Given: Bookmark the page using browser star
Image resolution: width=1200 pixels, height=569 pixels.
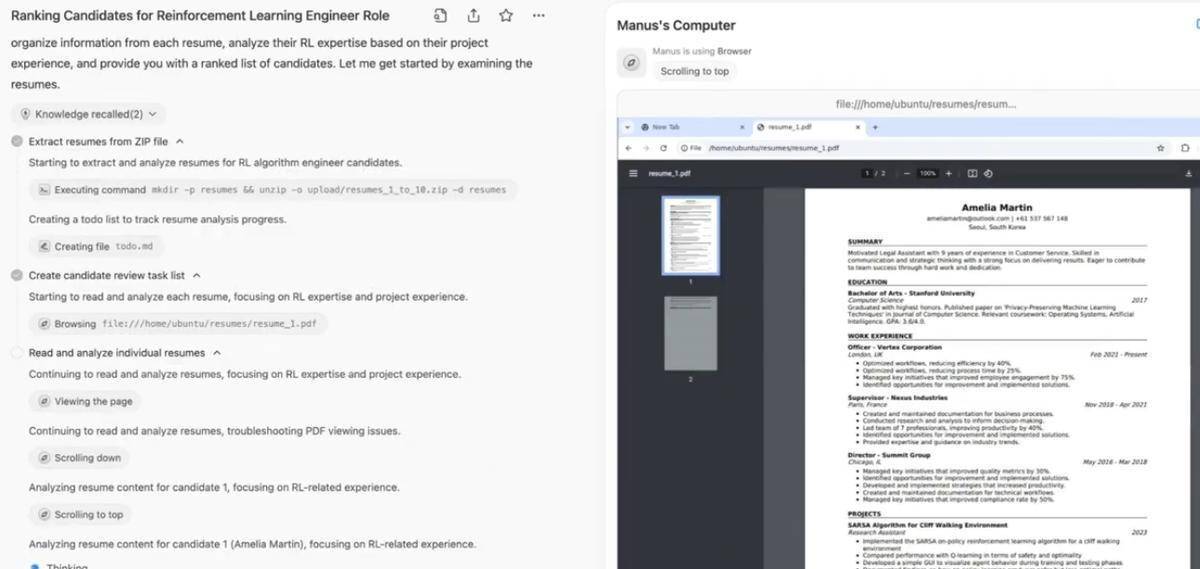Looking at the screenshot, I should click(1160, 148).
